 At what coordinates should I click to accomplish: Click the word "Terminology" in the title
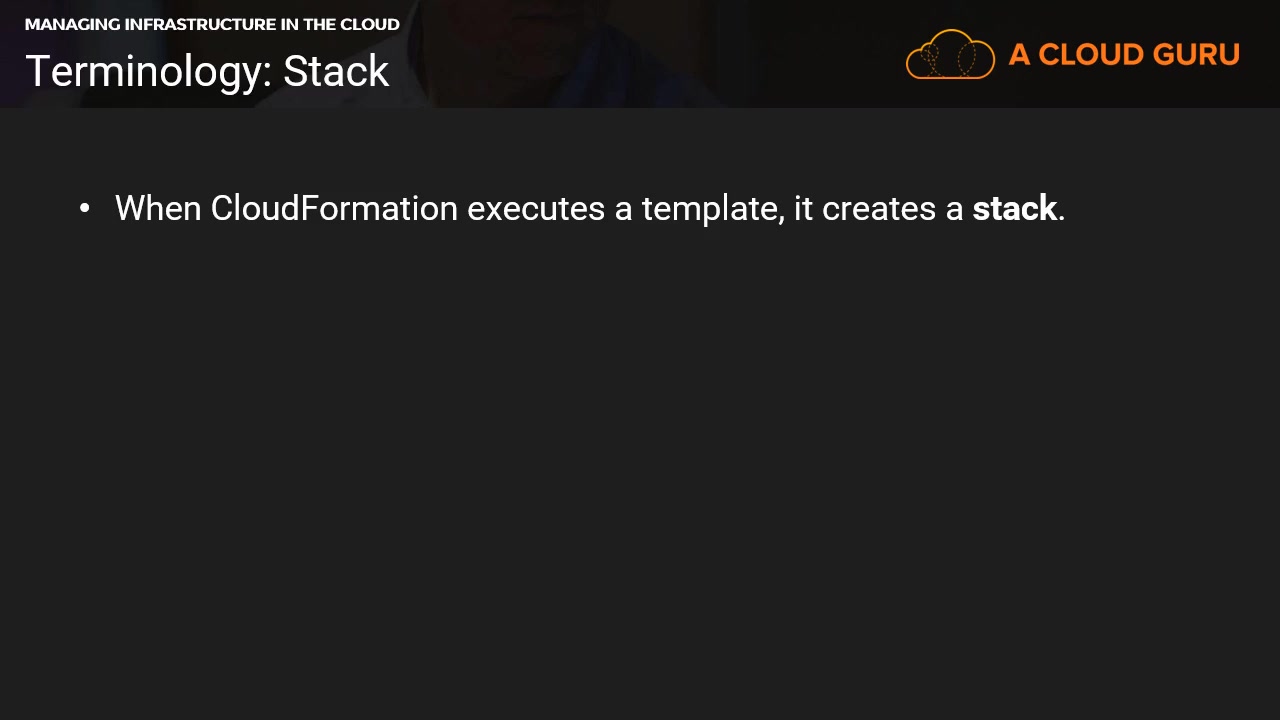coord(148,72)
